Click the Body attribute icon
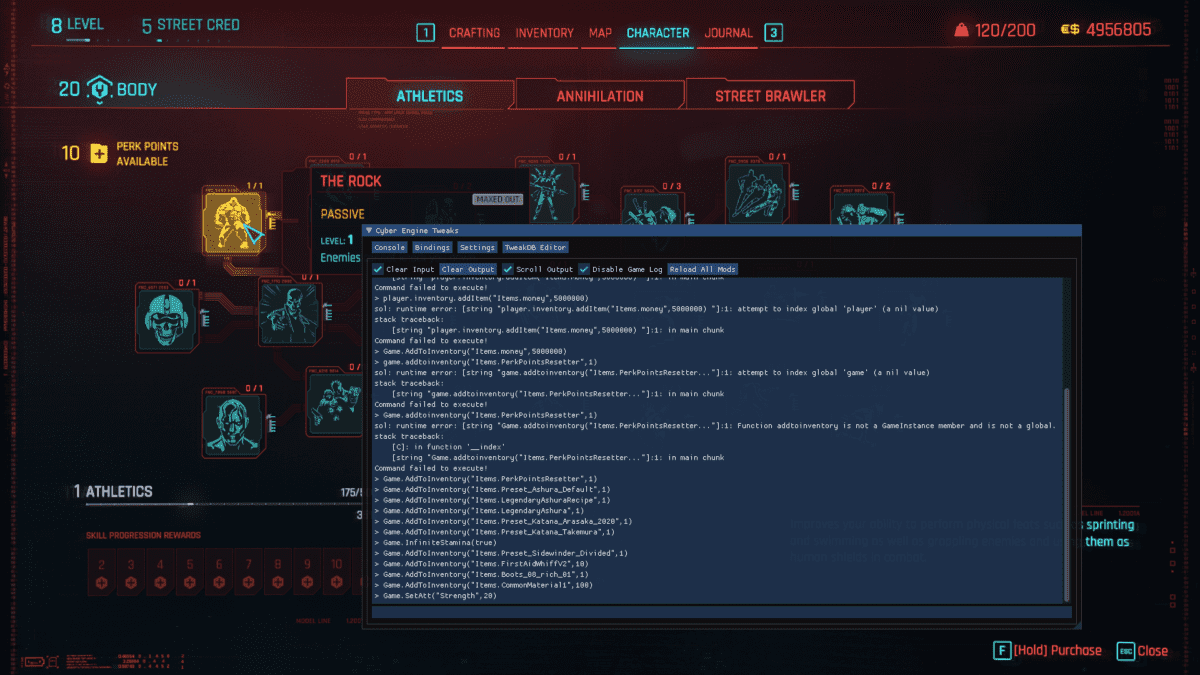The height and width of the screenshot is (675, 1200). click(100, 89)
